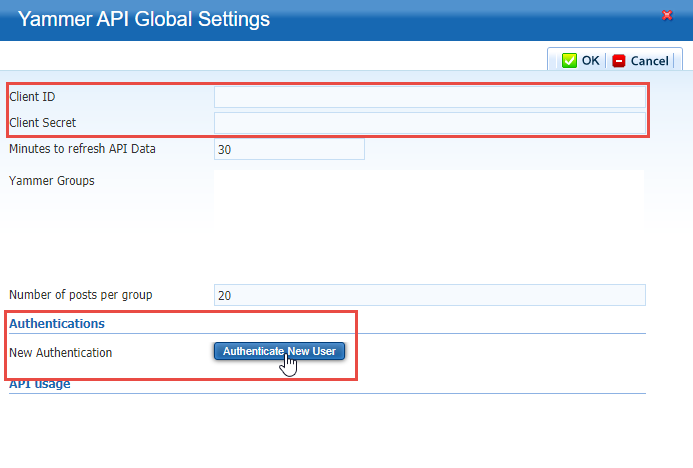Close the dialog with the red X icon

click(x=667, y=15)
